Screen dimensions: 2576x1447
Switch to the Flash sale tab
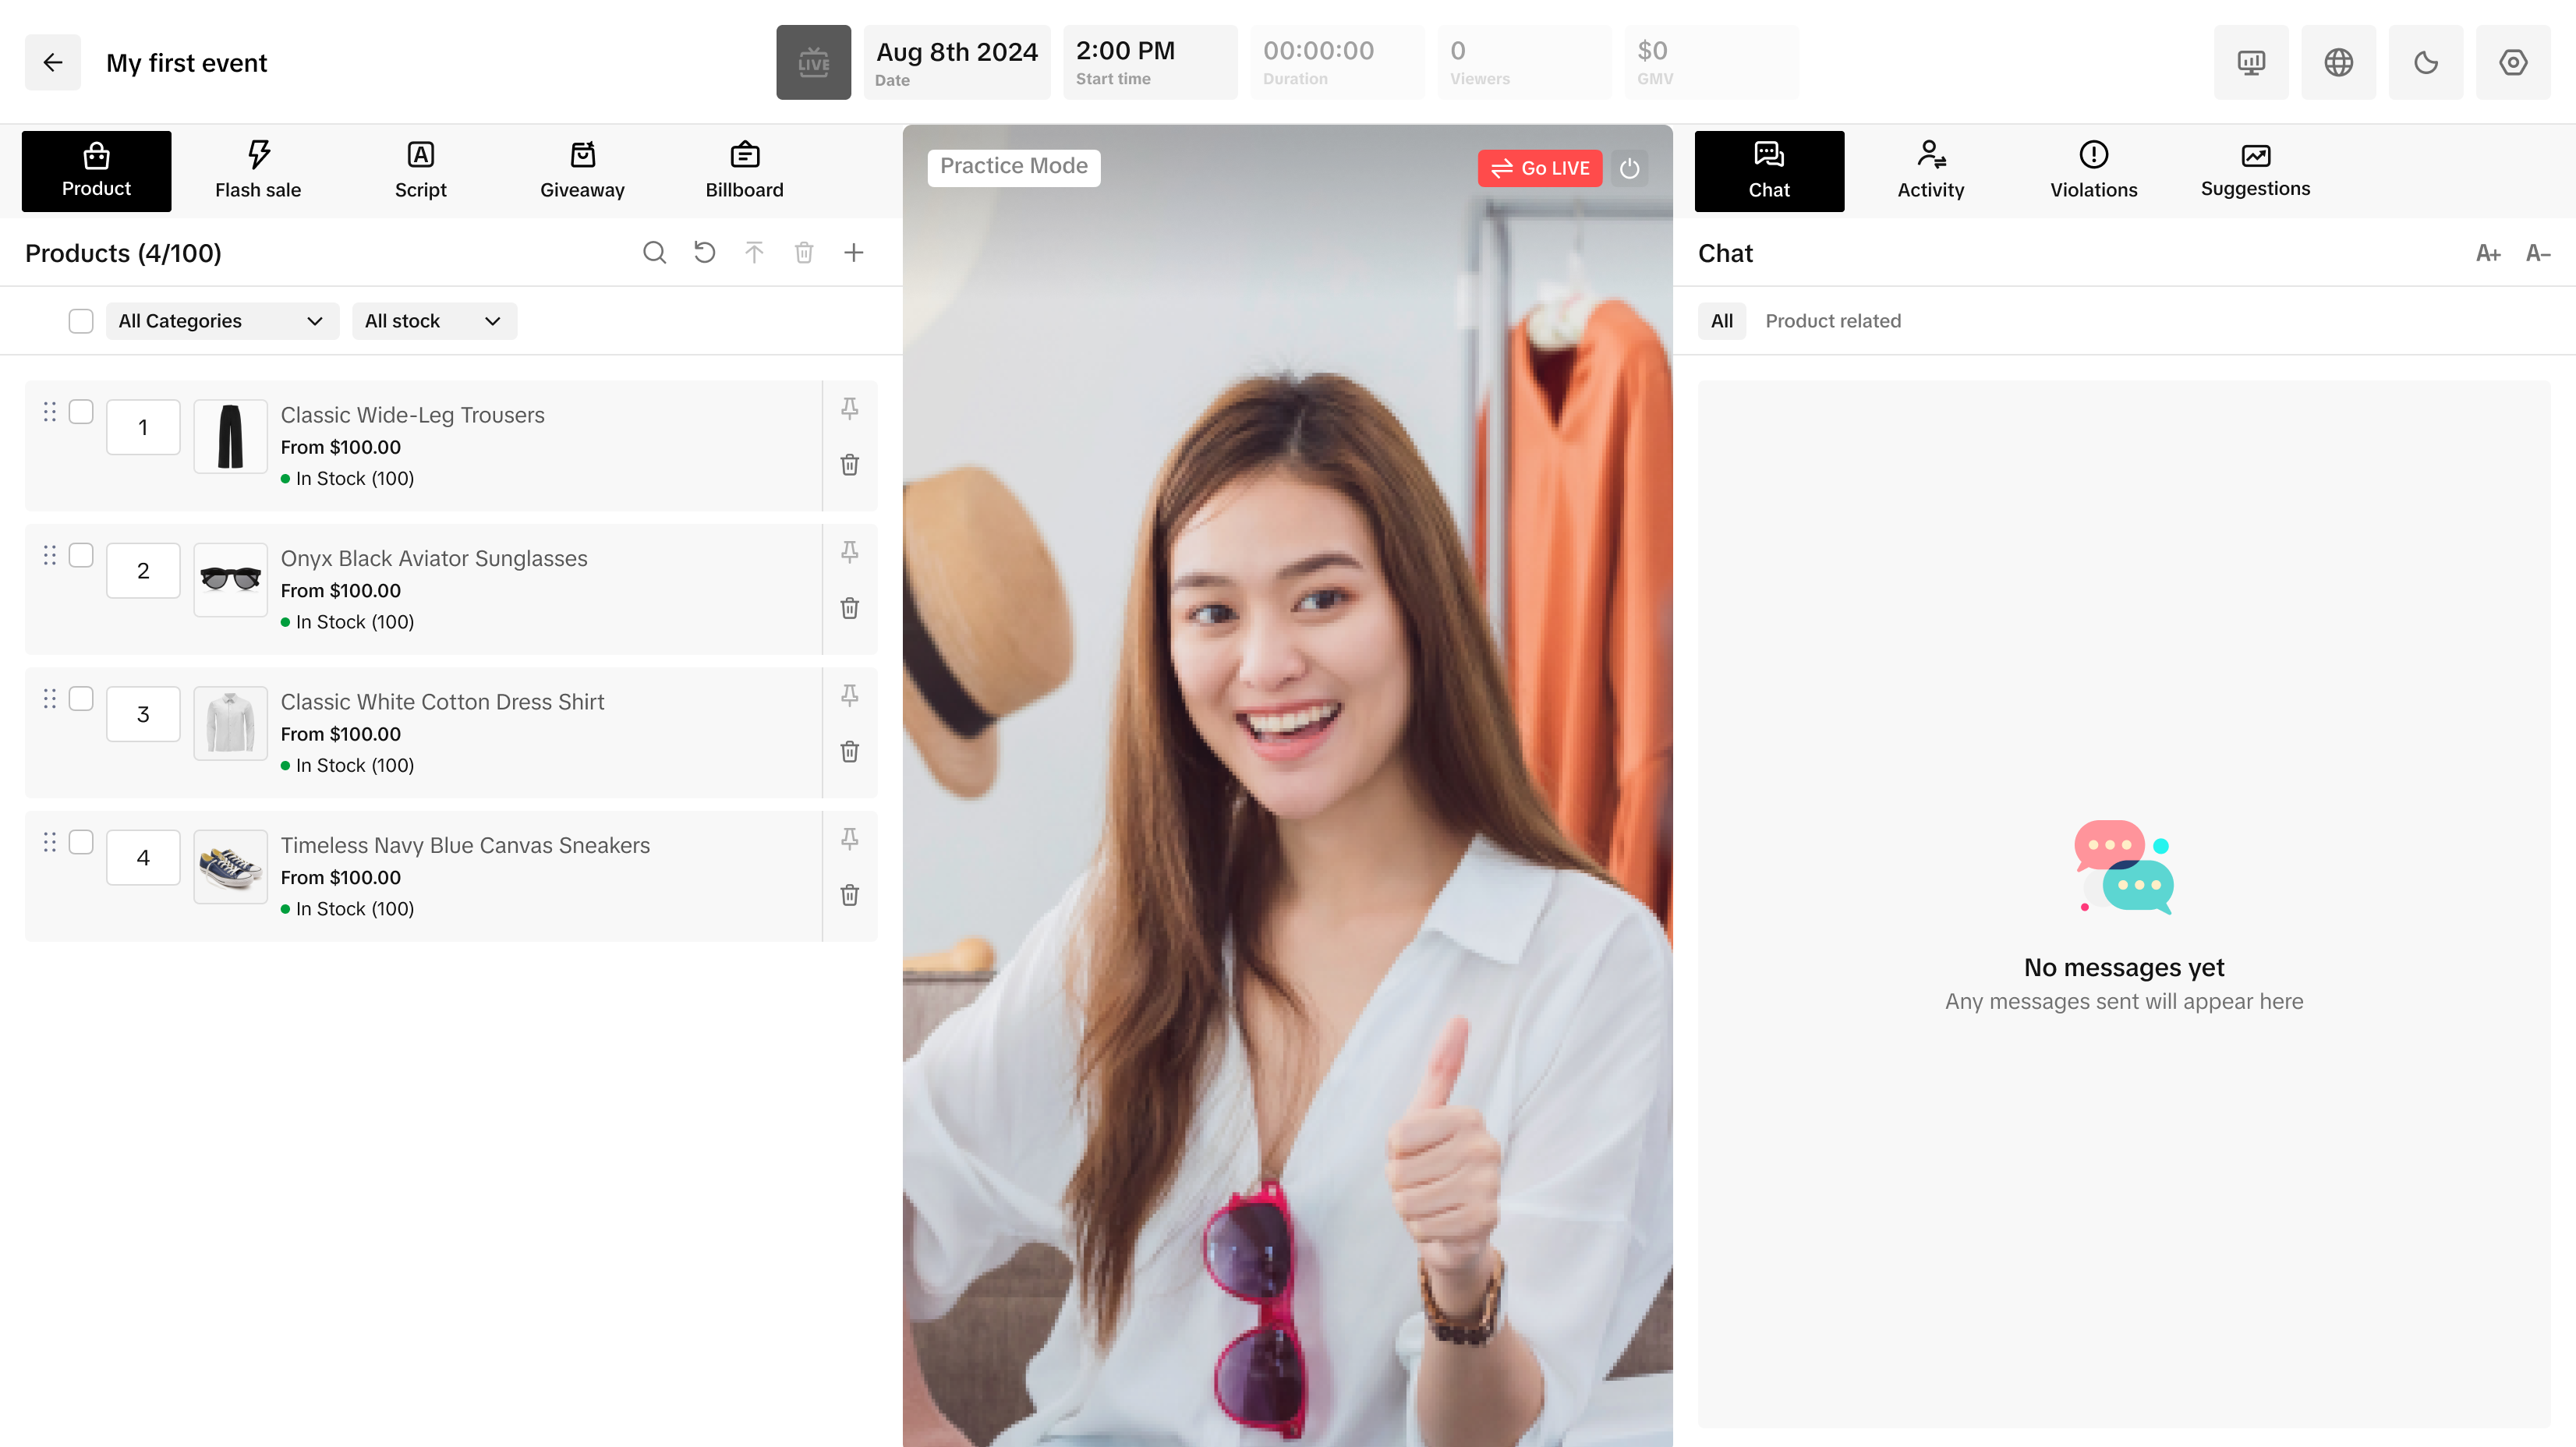258,171
